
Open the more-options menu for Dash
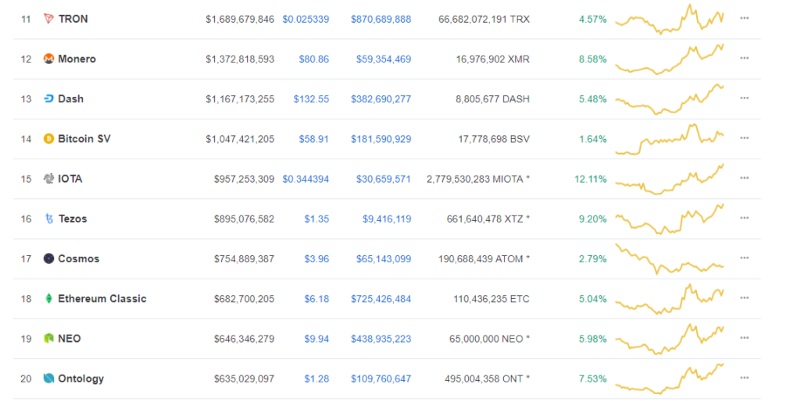[744, 98]
